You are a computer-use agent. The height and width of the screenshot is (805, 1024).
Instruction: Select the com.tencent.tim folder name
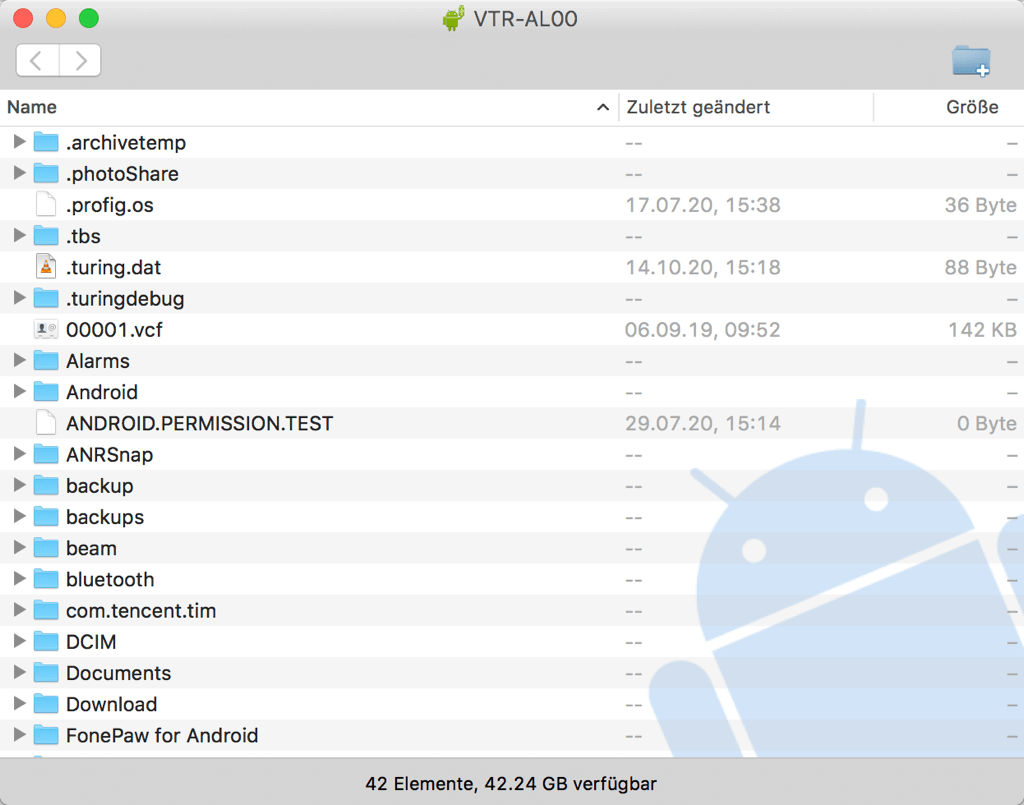pyautogui.click(x=141, y=610)
